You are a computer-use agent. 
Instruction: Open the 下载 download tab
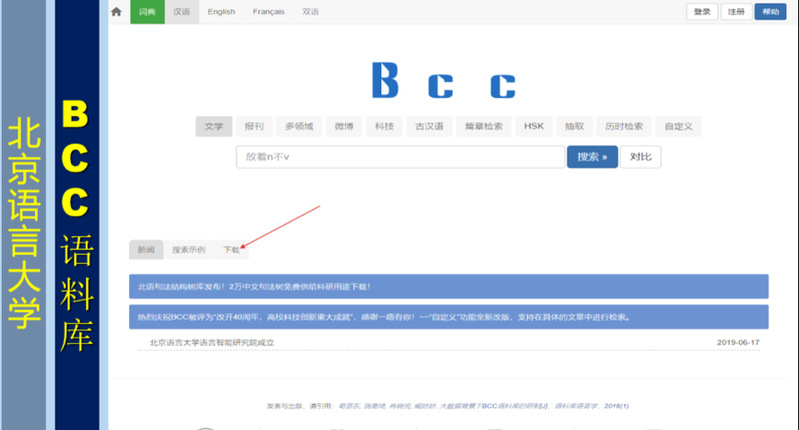pyautogui.click(x=231, y=250)
